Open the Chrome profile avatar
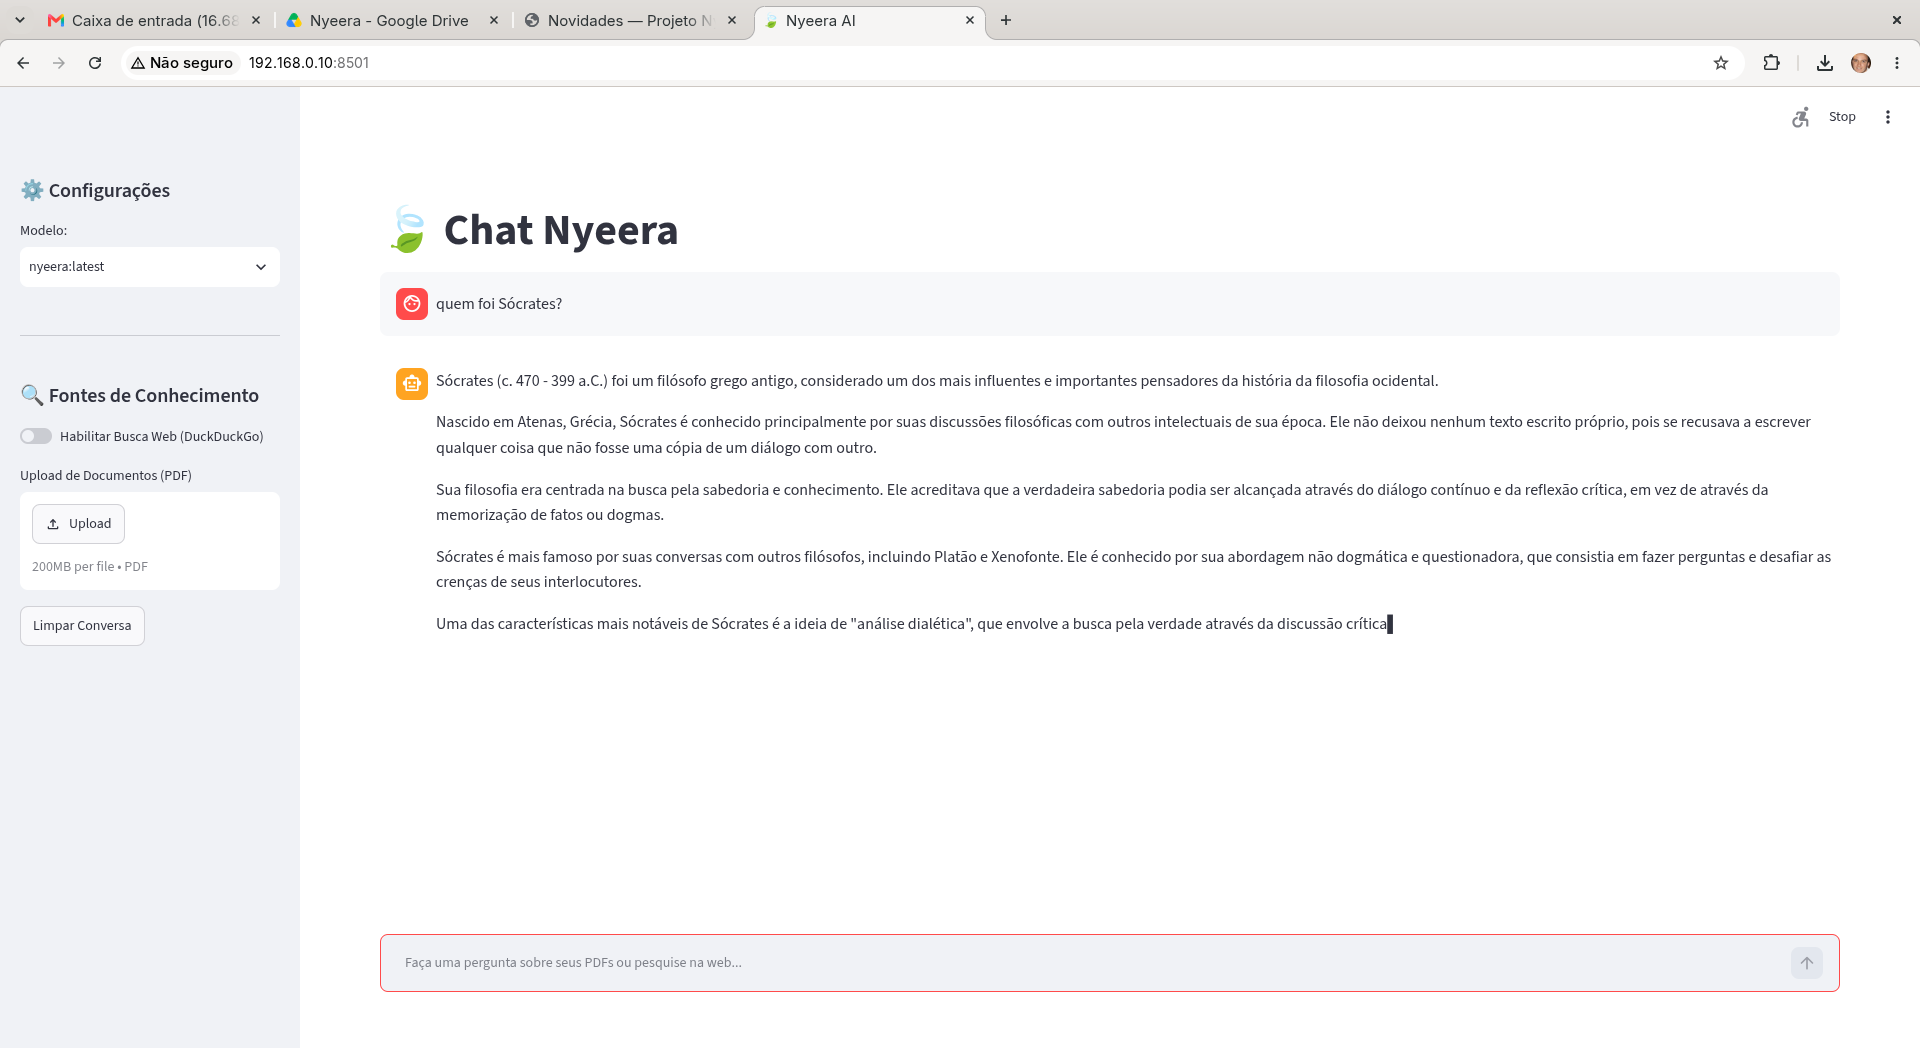This screenshot has height=1048, width=1920. 1861,63
